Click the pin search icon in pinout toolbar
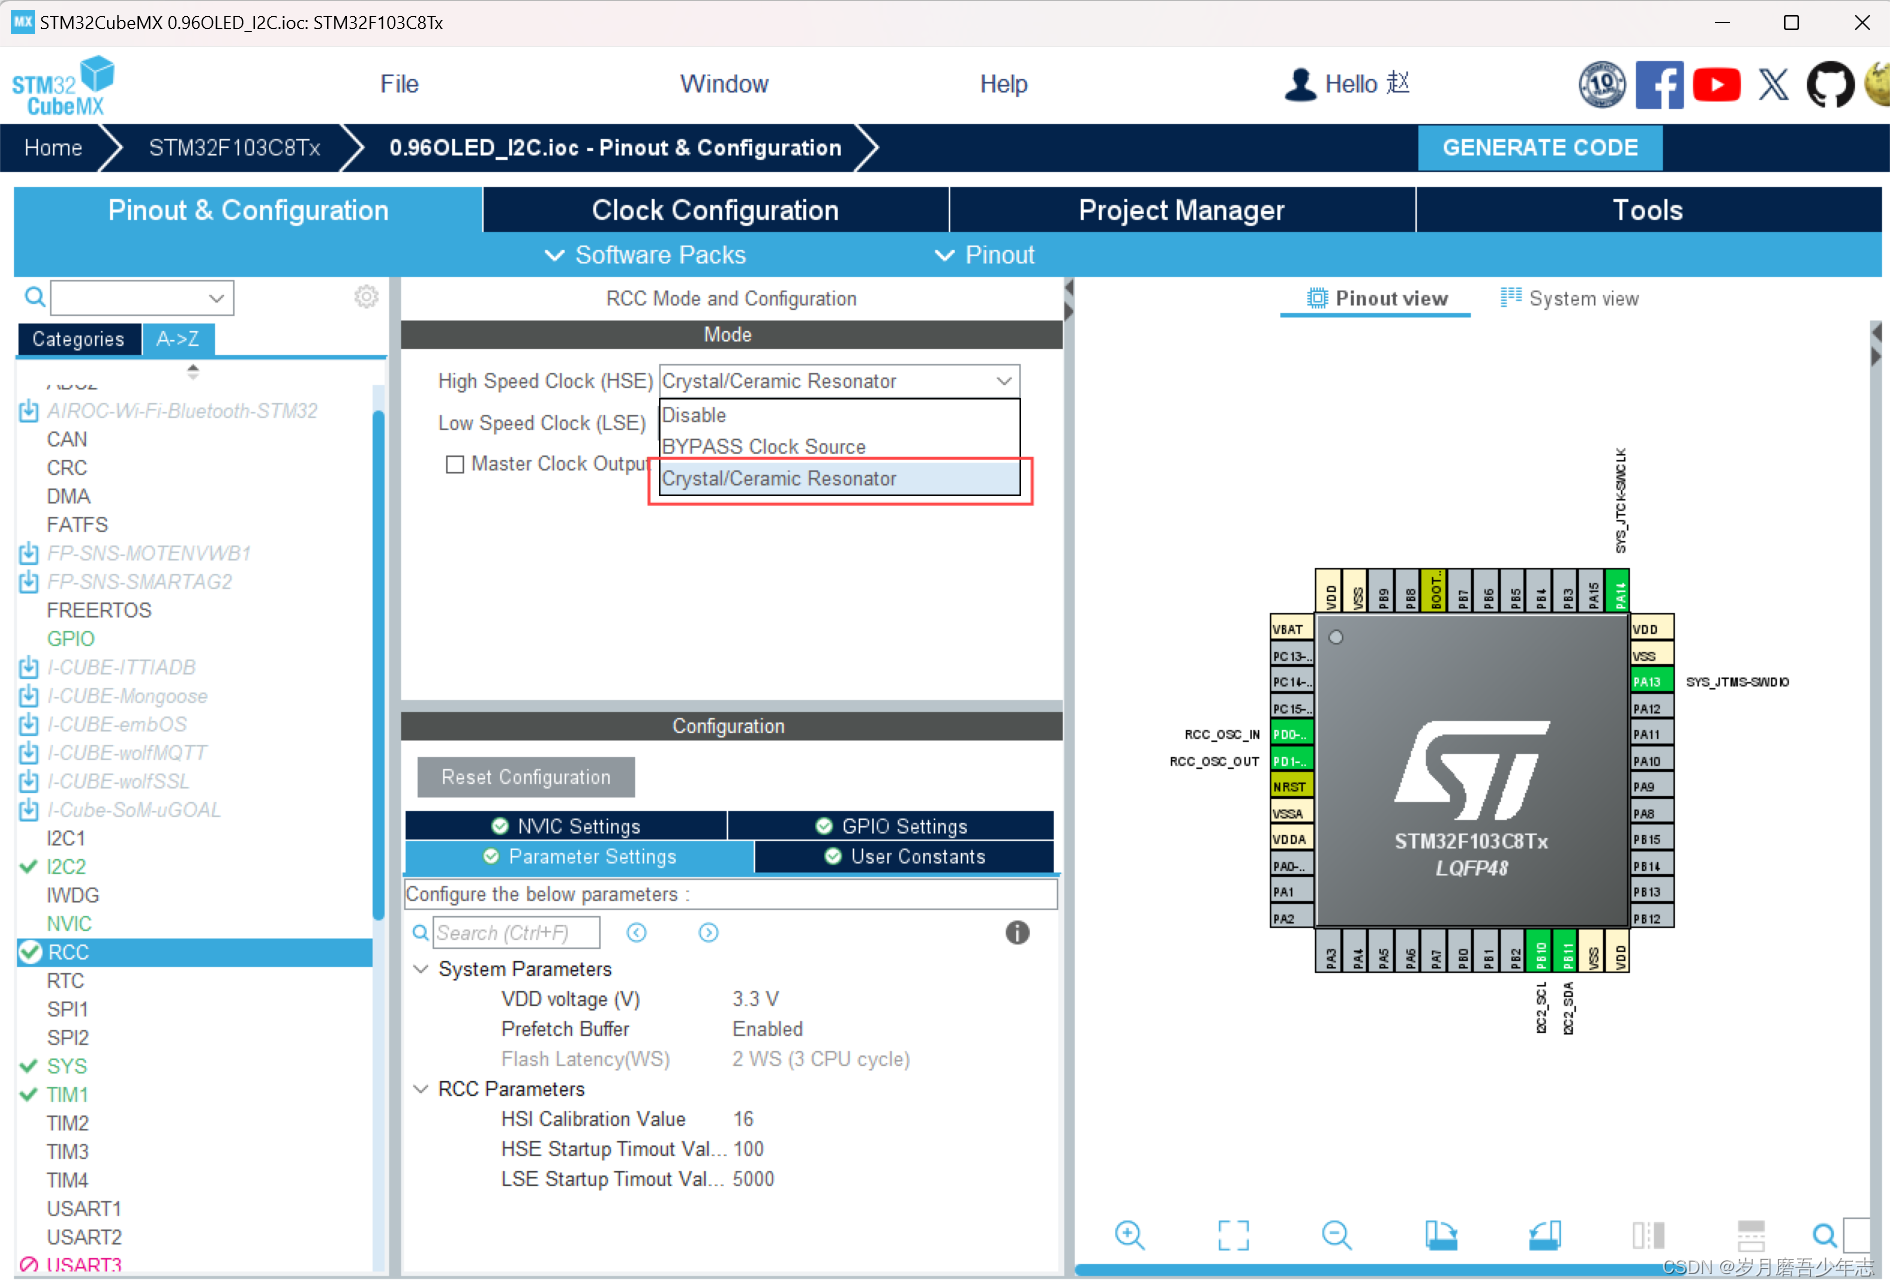The height and width of the screenshot is (1287, 1890). 1824,1235
